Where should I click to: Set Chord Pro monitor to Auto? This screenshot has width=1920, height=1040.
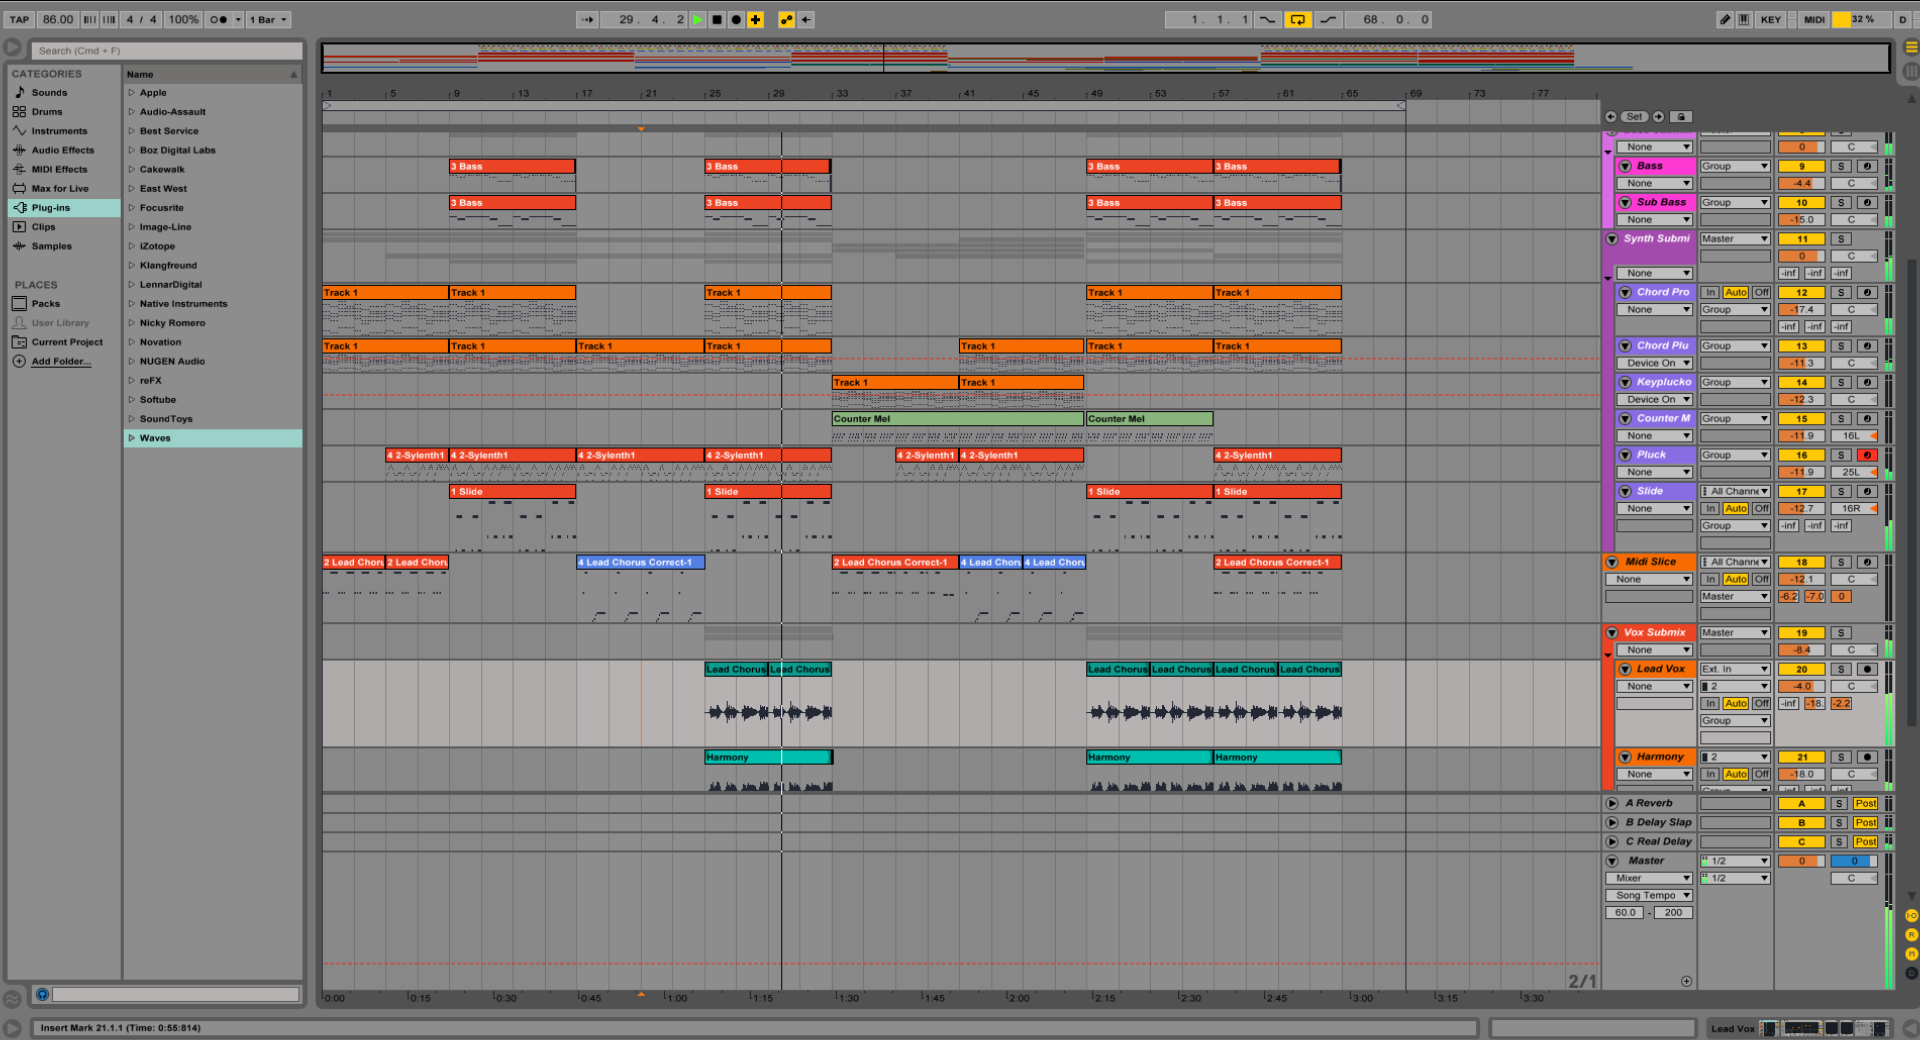tap(1736, 292)
